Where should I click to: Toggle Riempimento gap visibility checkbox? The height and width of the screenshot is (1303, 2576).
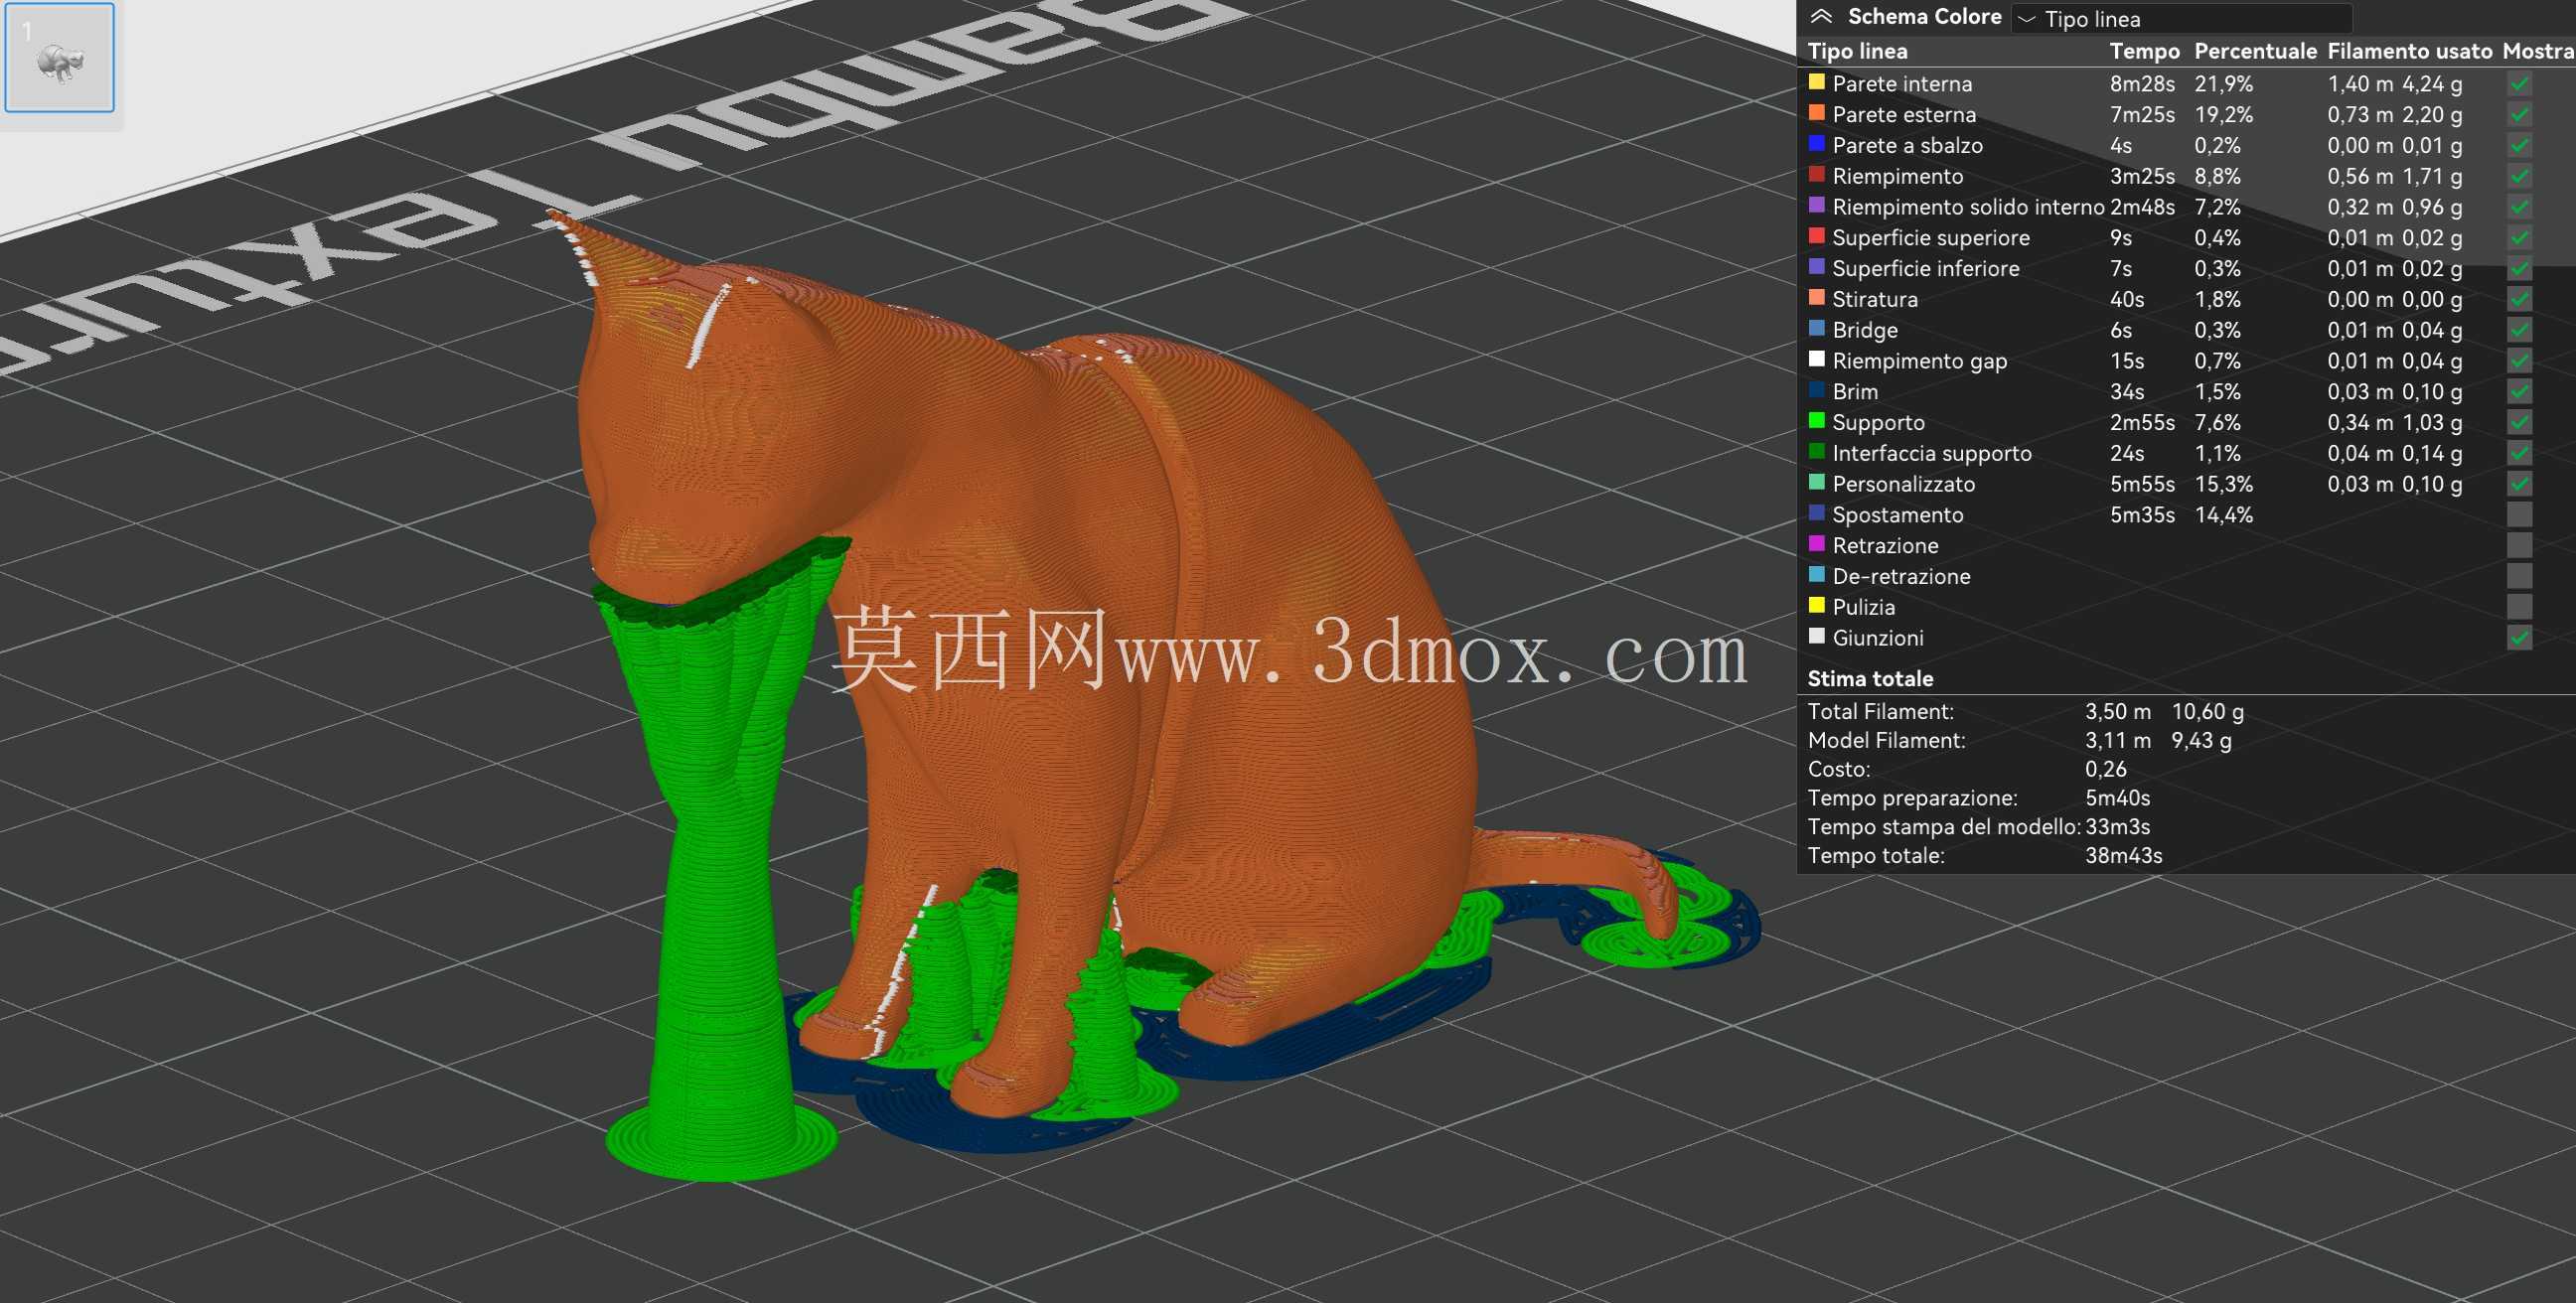click(x=2519, y=361)
